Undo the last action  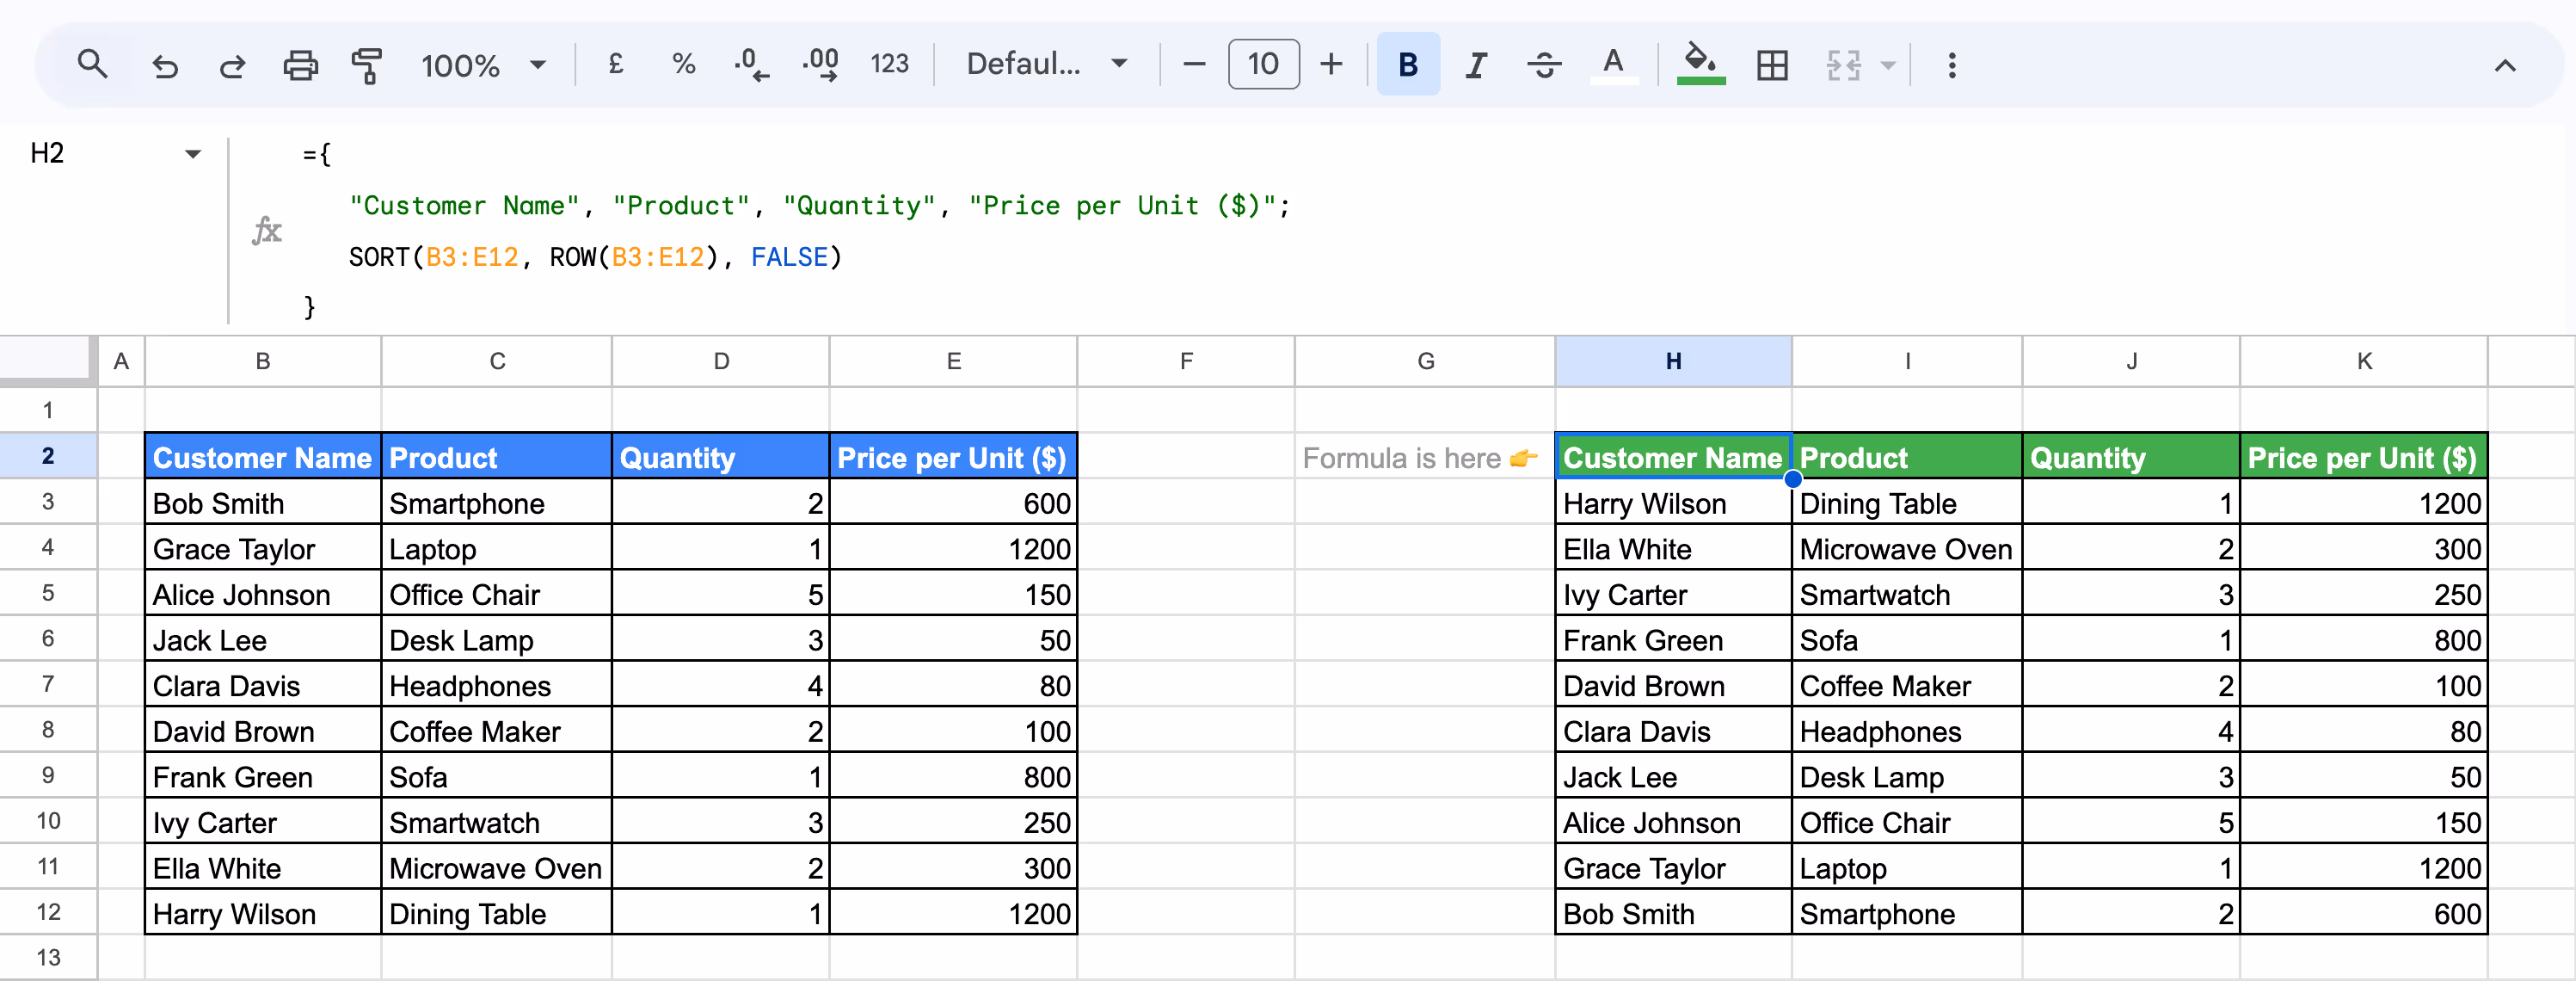click(x=165, y=64)
